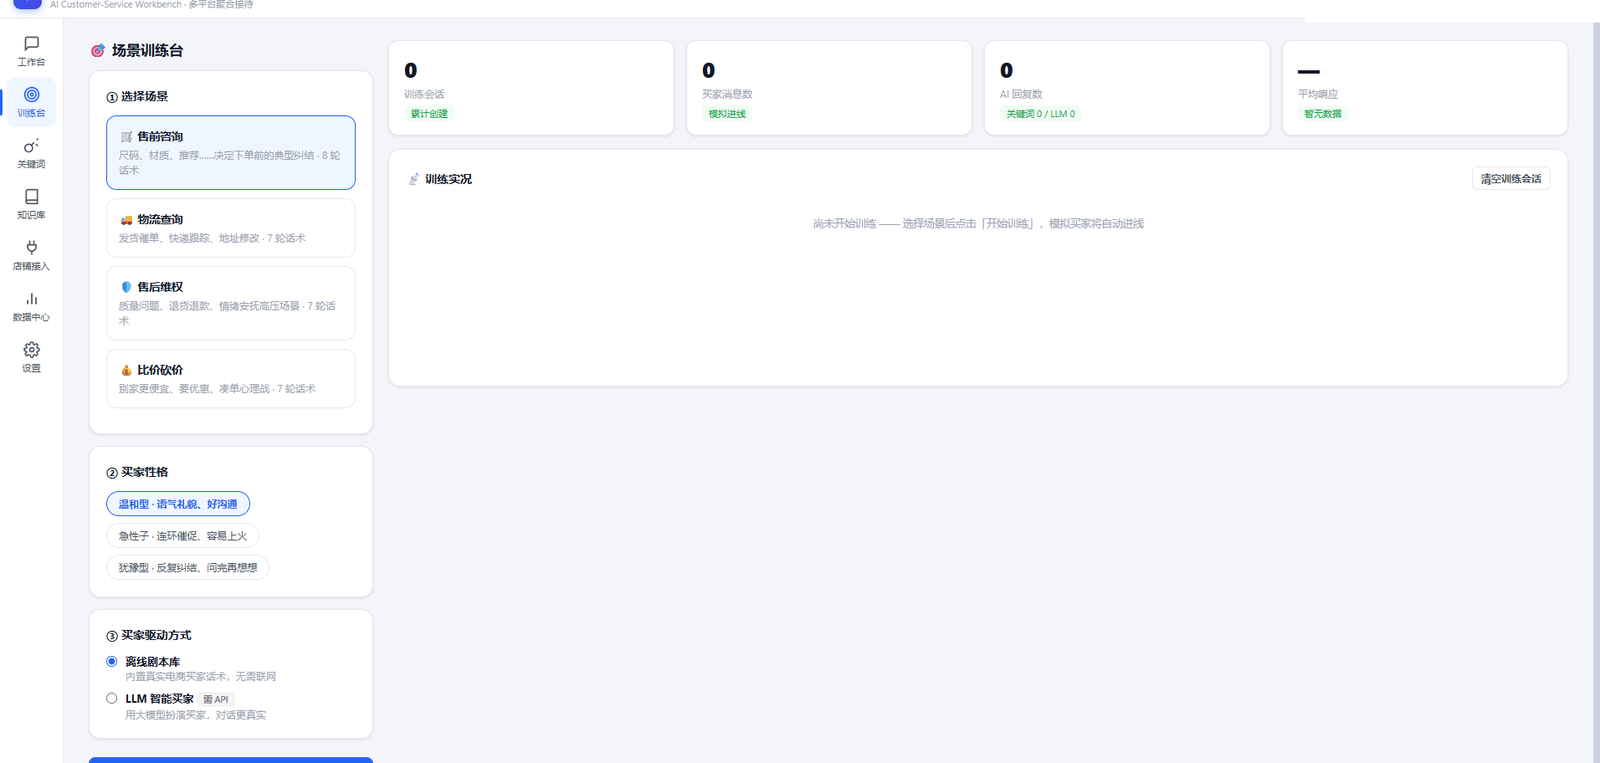Click the 暂无数据 tag under 平均响应
Viewport: 1600px width, 763px height.
pyautogui.click(x=1323, y=114)
